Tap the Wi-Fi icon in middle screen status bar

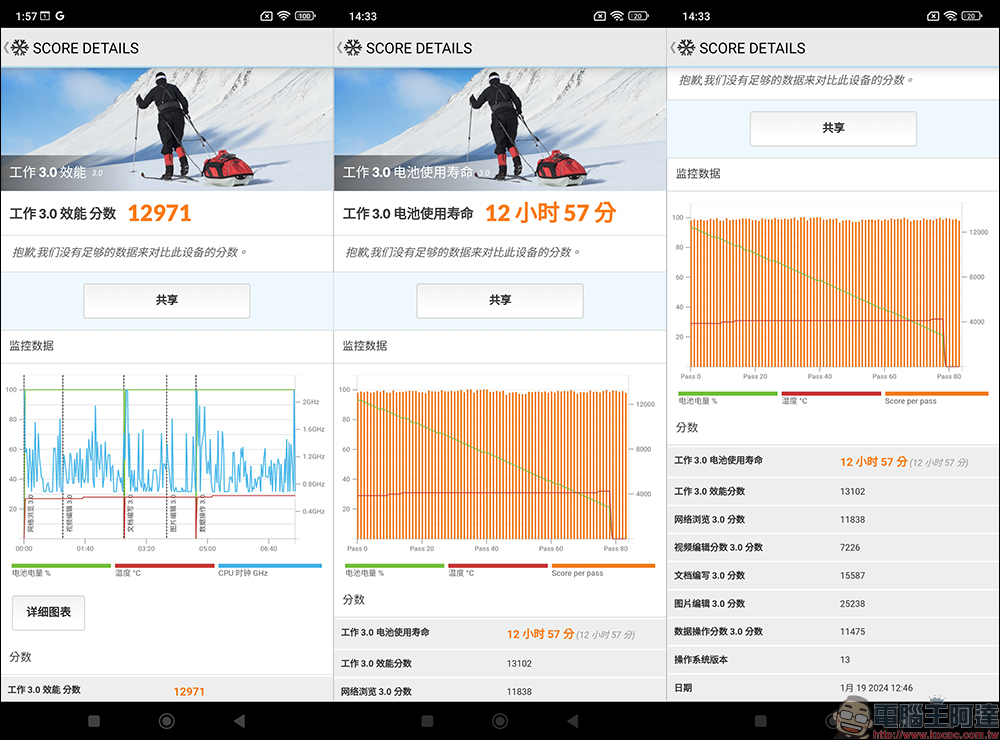617,16
